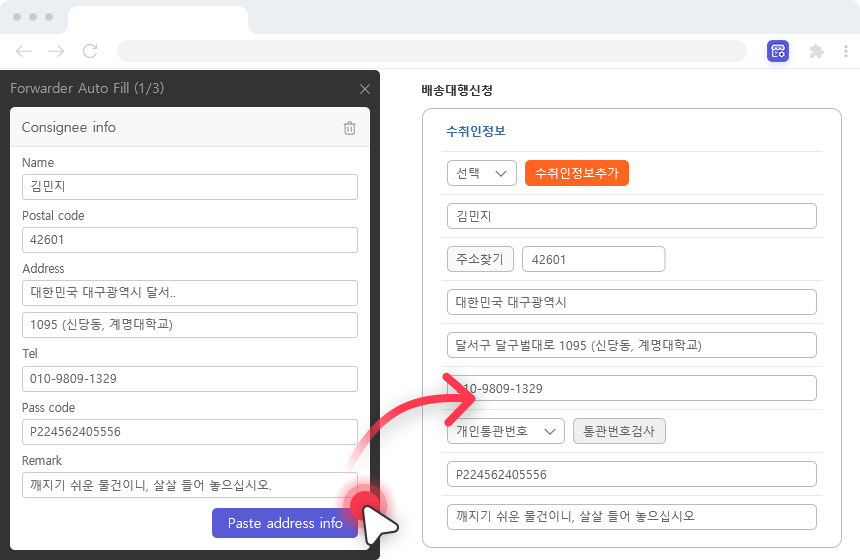Close the Forwarder Auto Fill panel
The height and width of the screenshot is (560, 860).
click(365, 89)
